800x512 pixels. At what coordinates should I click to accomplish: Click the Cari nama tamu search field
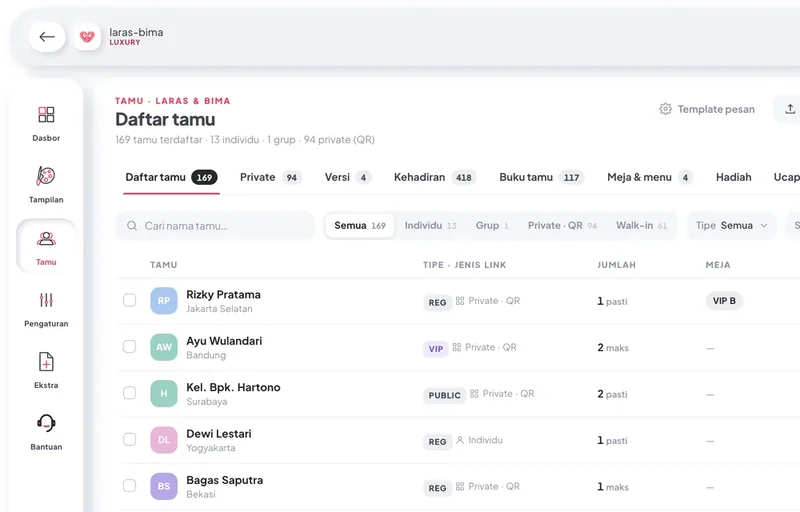tap(215, 225)
